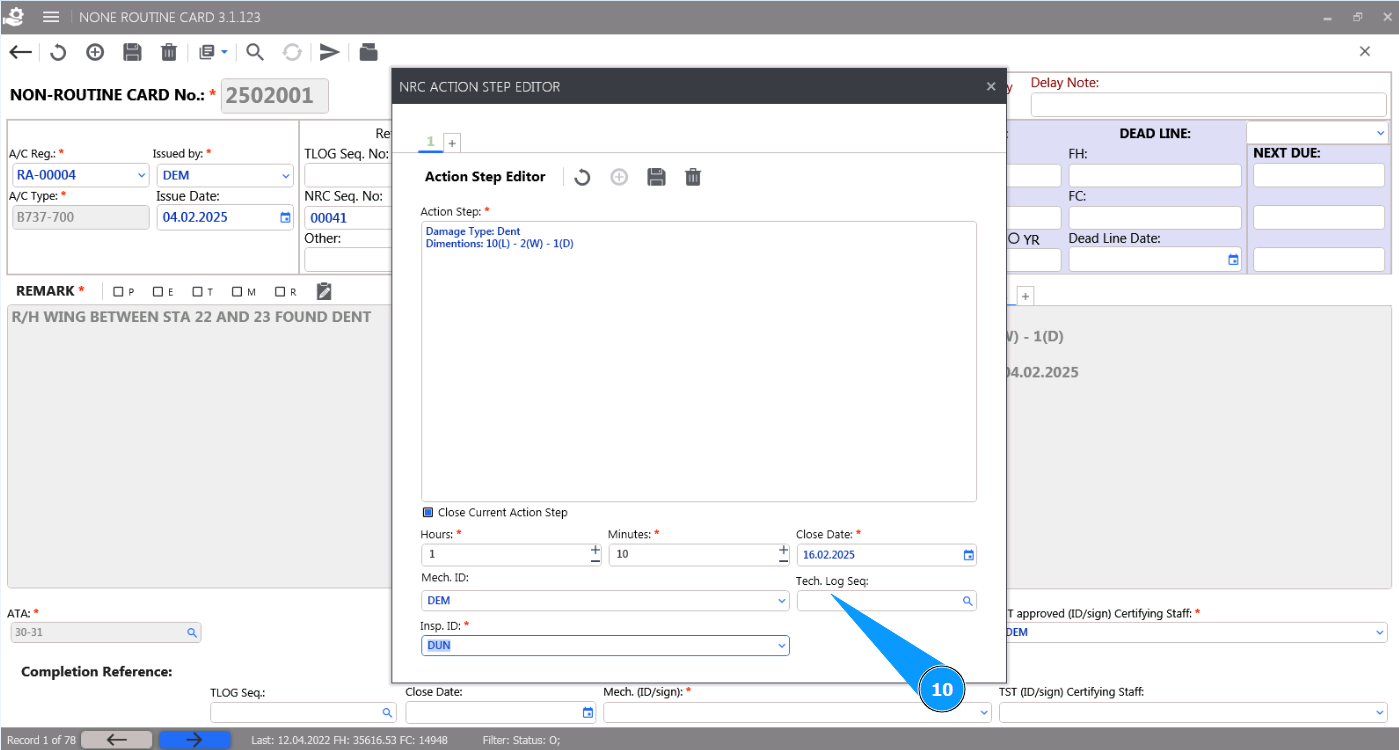Delete the card with main toolbar trash icon
Screen dimensions: 1399x750
(169, 53)
